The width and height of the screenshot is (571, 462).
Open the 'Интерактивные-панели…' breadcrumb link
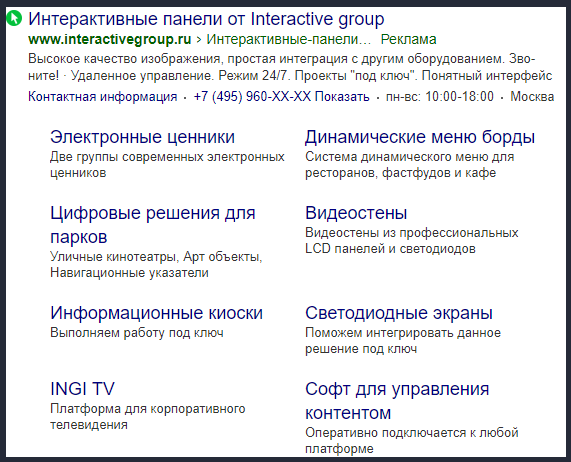(288, 39)
